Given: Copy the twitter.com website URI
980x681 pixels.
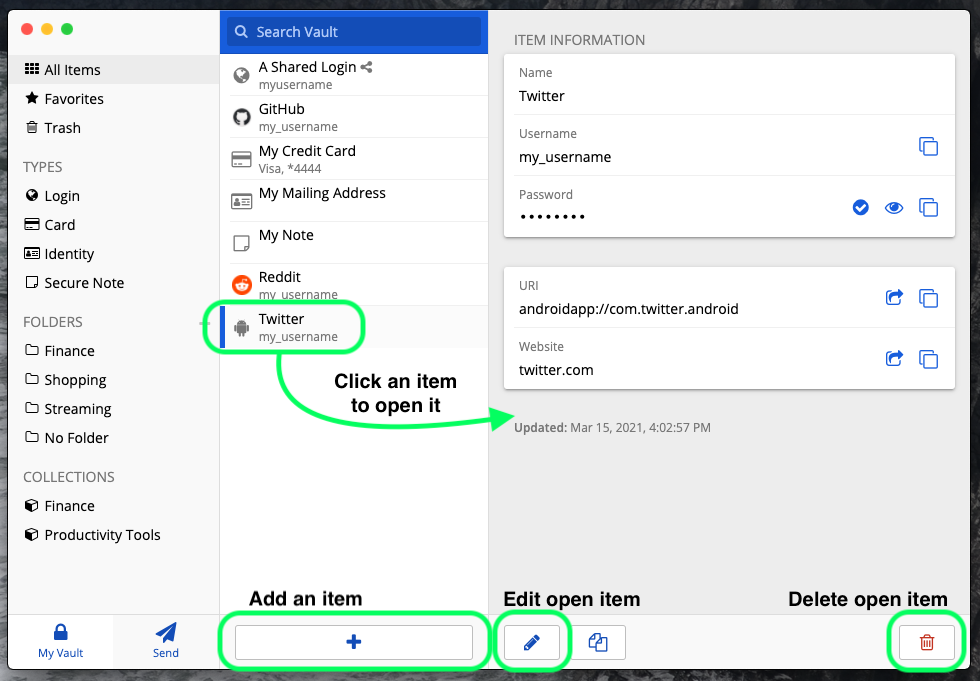Looking at the screenshot, I should 928,359.
